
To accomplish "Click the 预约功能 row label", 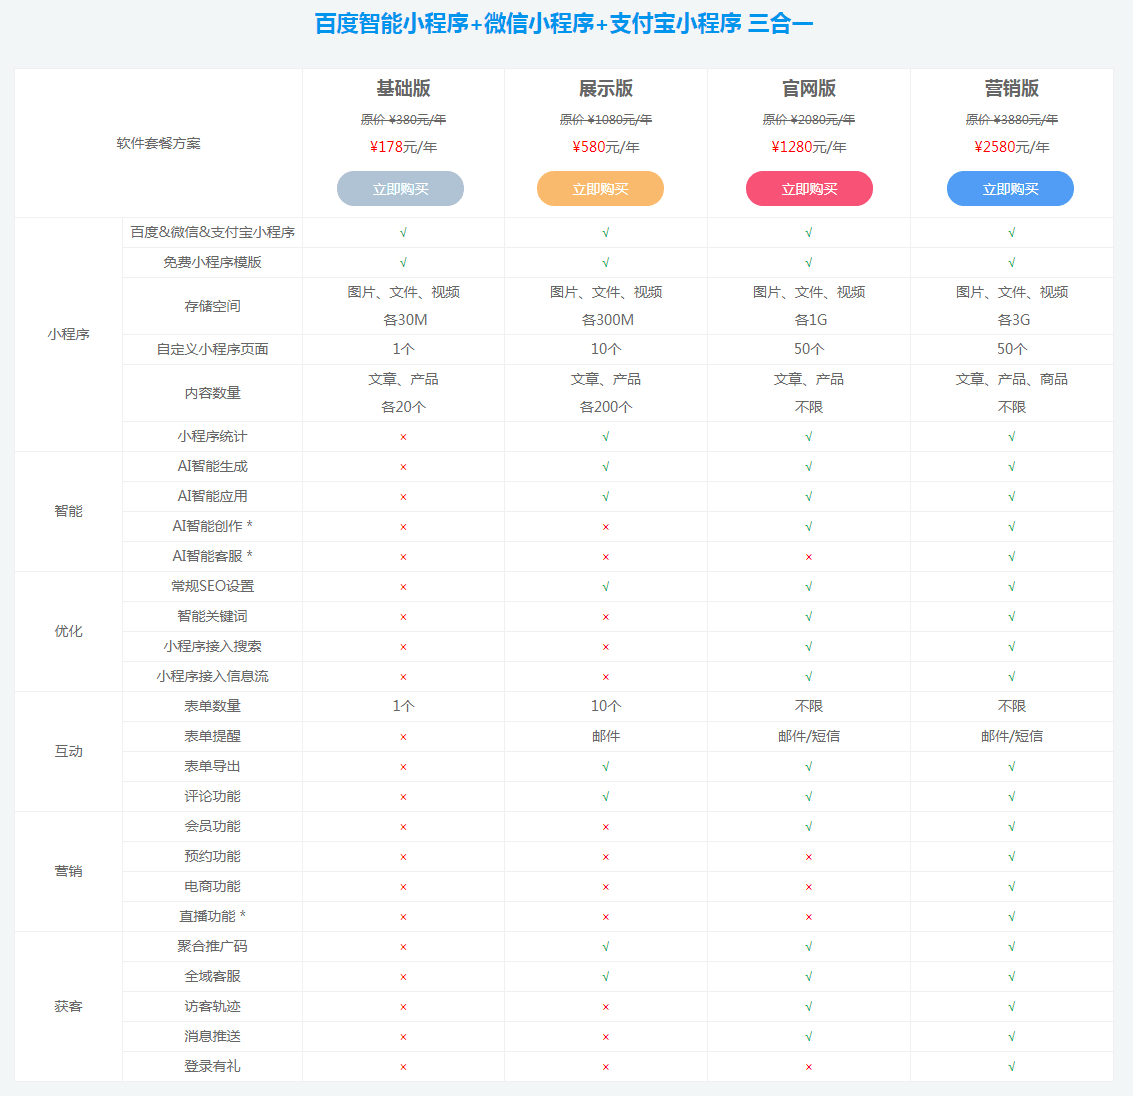I will 212,856.
